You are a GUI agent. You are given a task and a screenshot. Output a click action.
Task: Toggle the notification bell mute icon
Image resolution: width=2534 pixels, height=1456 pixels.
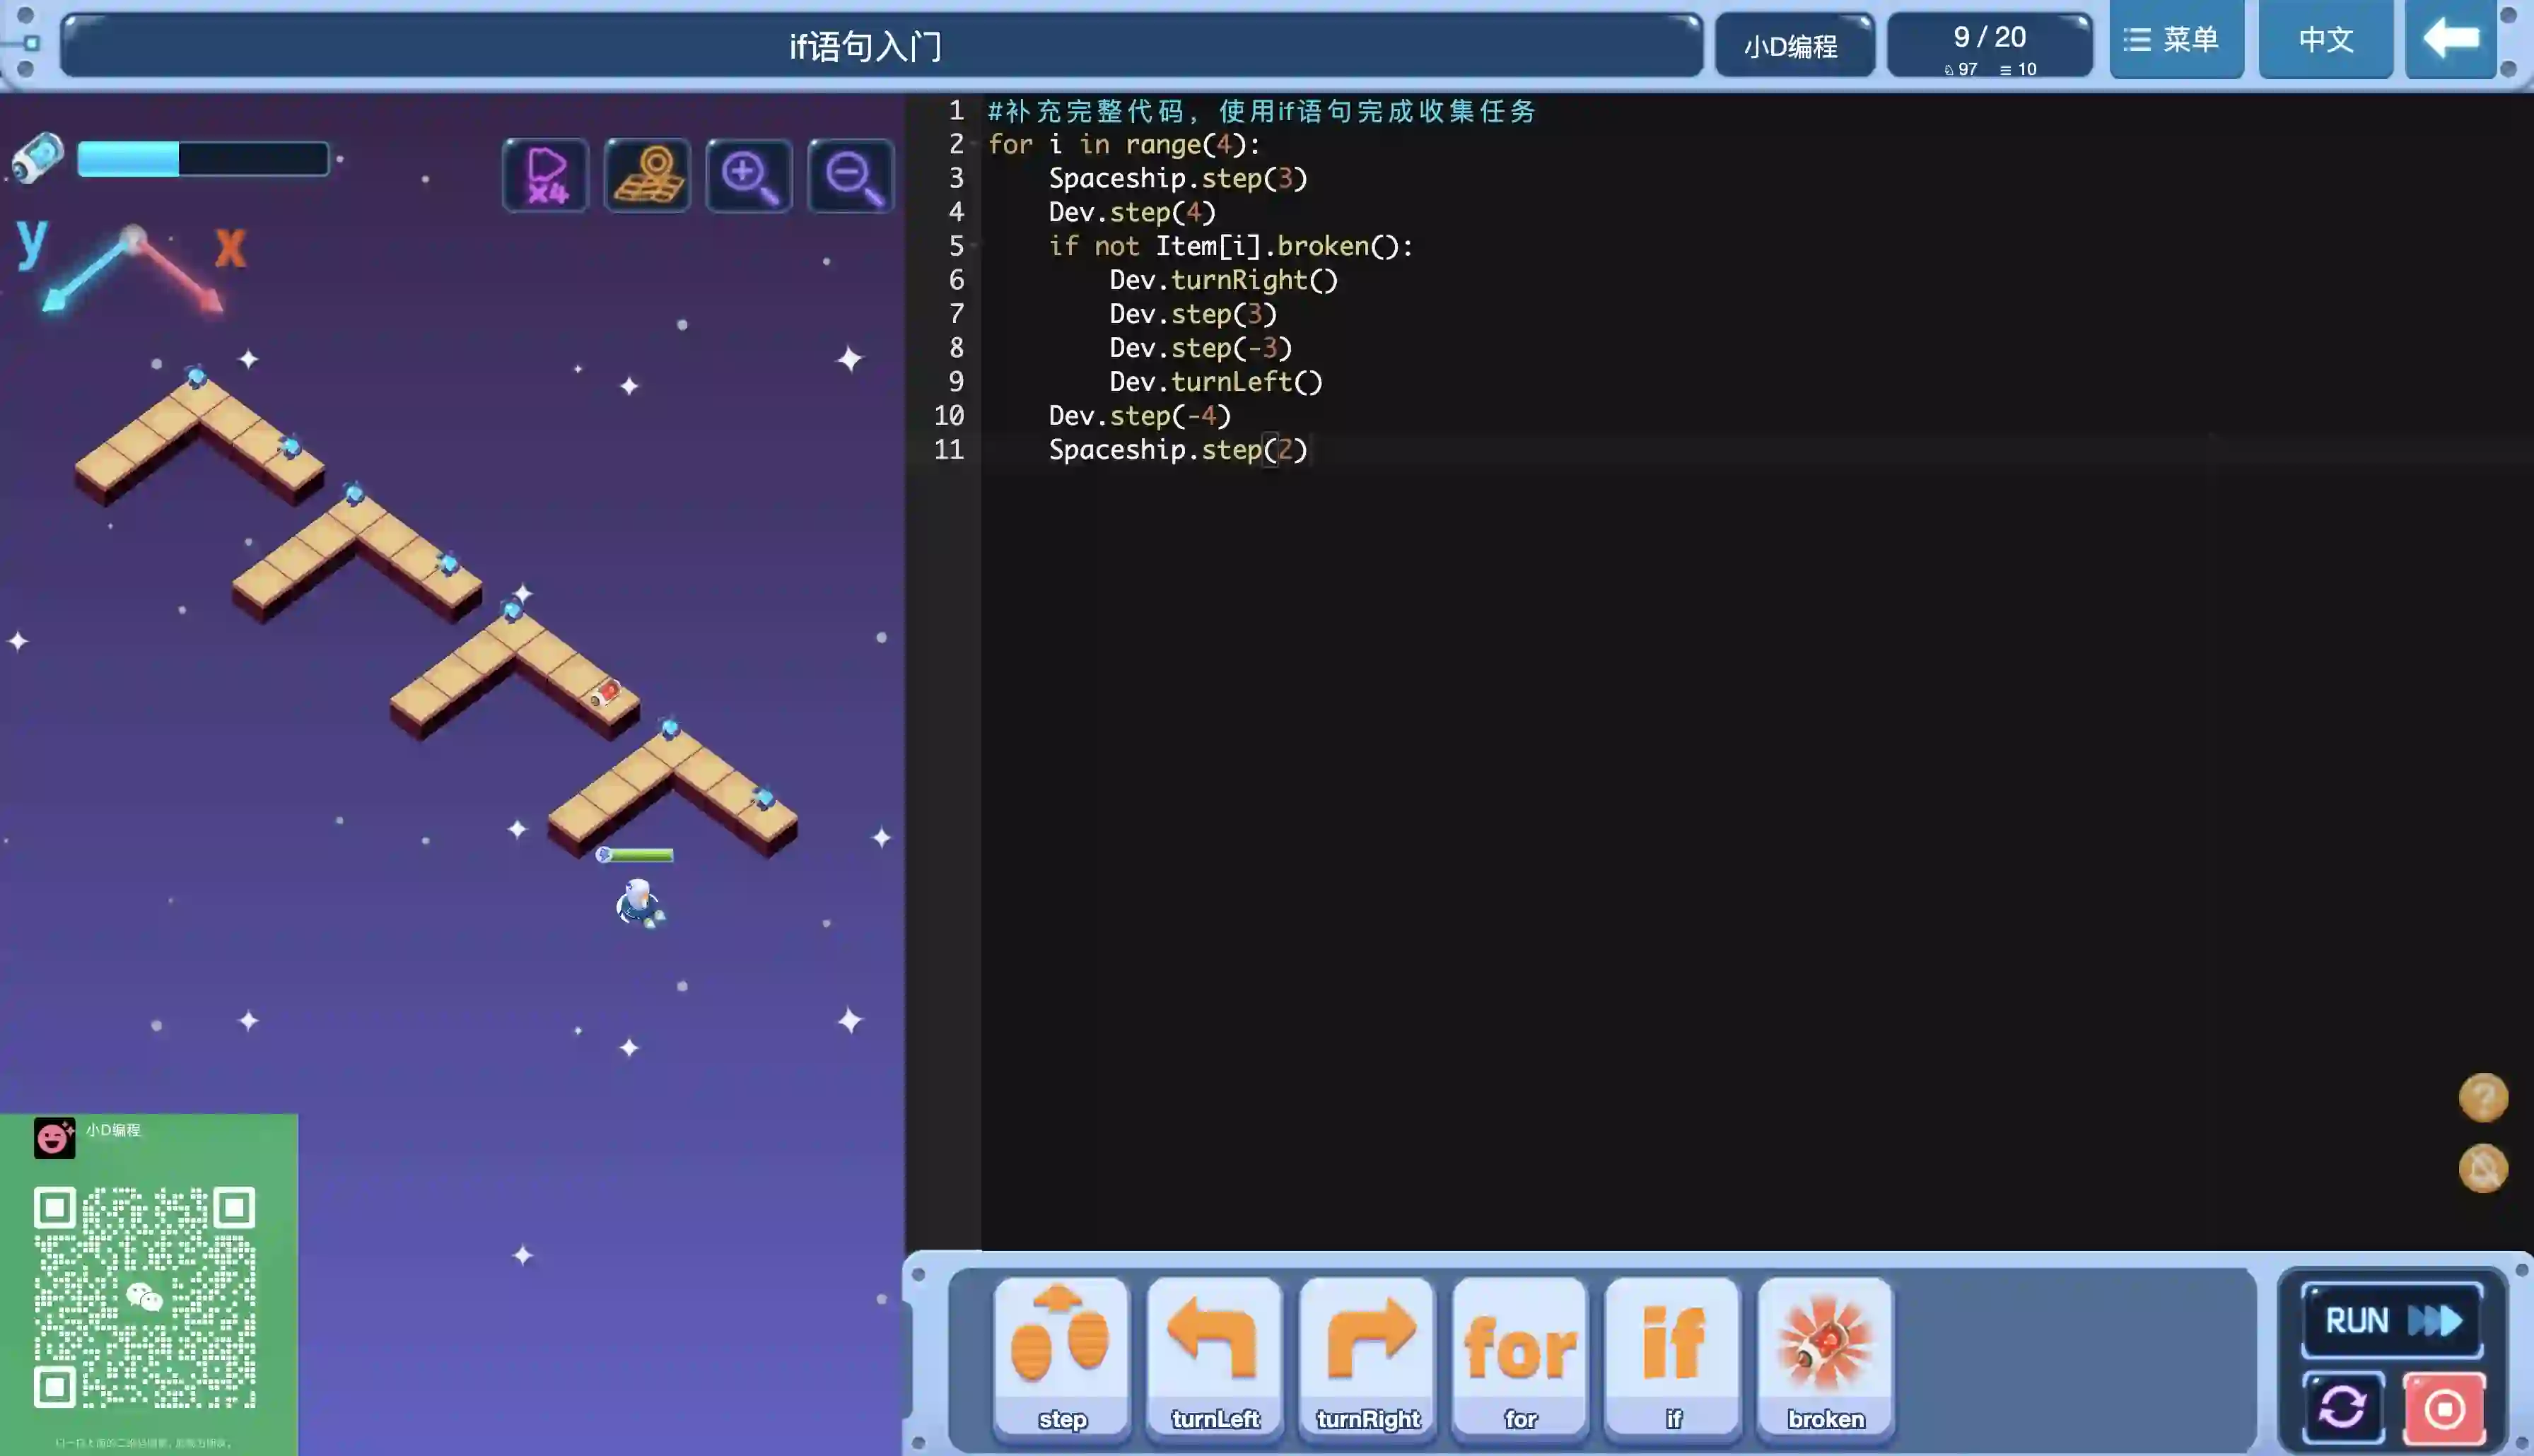click(2483, 1168)
